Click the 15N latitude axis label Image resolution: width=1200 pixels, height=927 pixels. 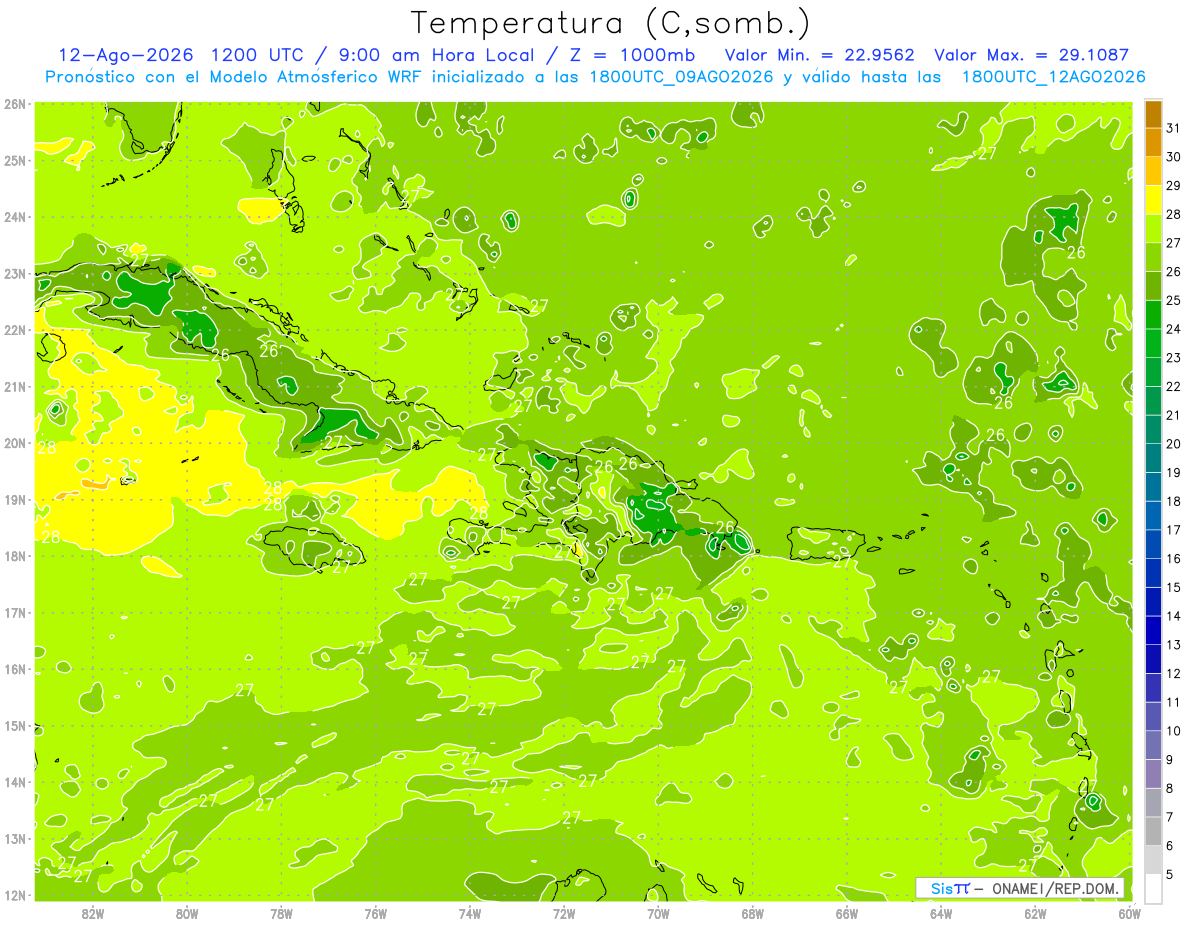tap(15, 725)
